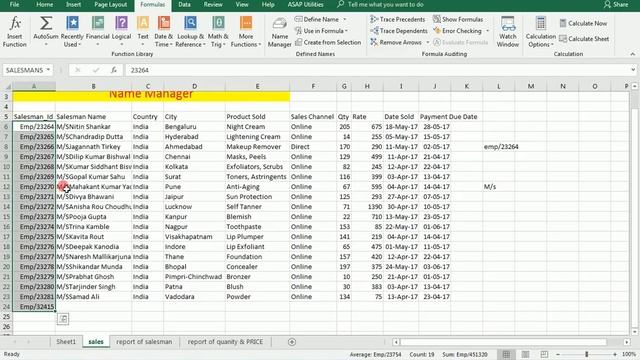Open Financial functions library
640x360 pixels.
click(x=98, y=32)
